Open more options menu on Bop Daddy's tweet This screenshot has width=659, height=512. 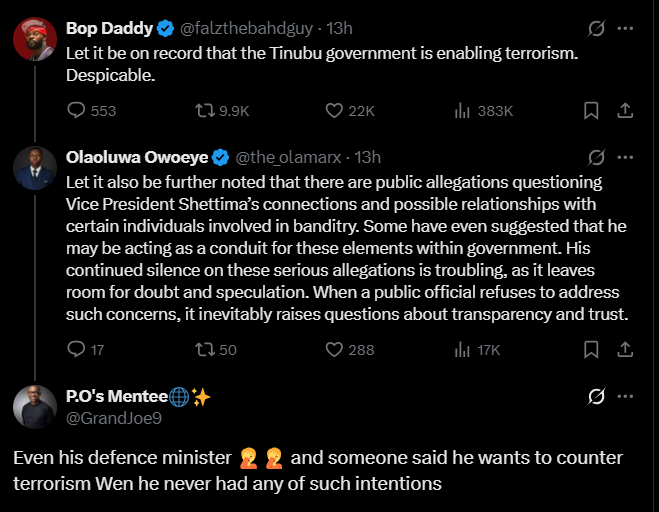[x=627, y=28]
